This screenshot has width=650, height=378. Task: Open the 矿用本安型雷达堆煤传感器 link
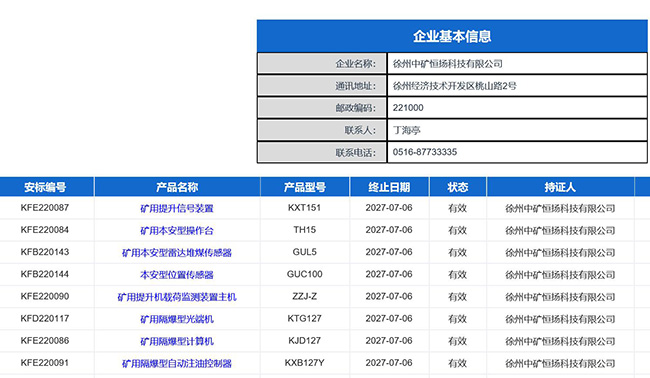coord(177,252)
